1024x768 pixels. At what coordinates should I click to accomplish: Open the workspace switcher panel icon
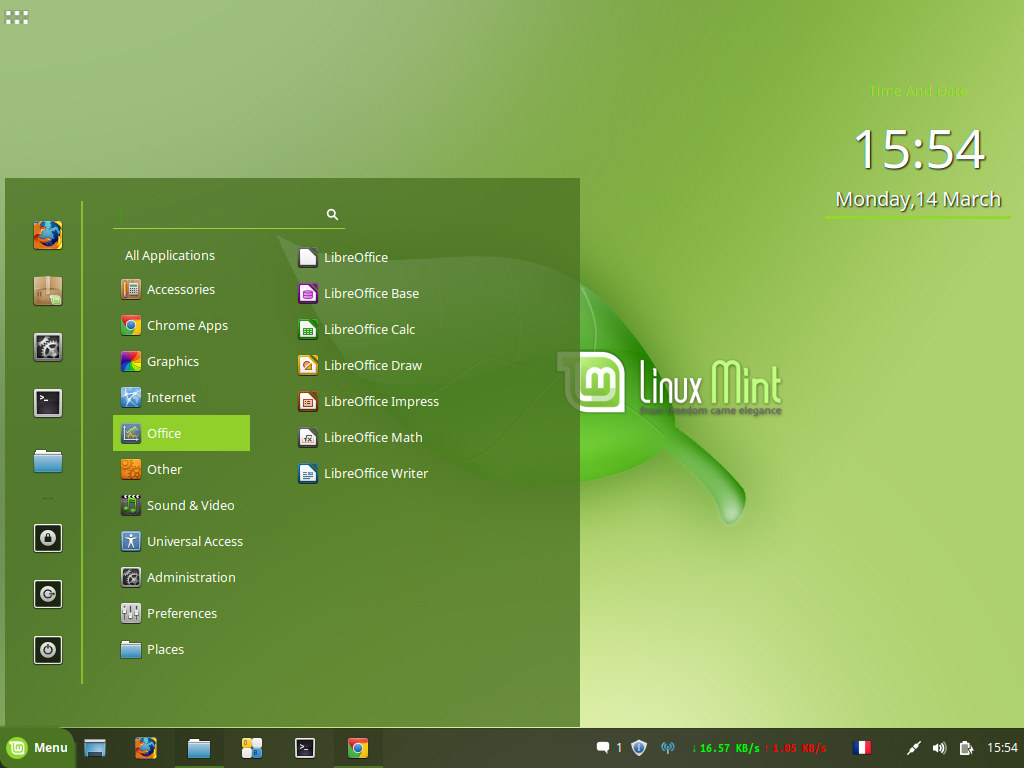tap(252, 748)
